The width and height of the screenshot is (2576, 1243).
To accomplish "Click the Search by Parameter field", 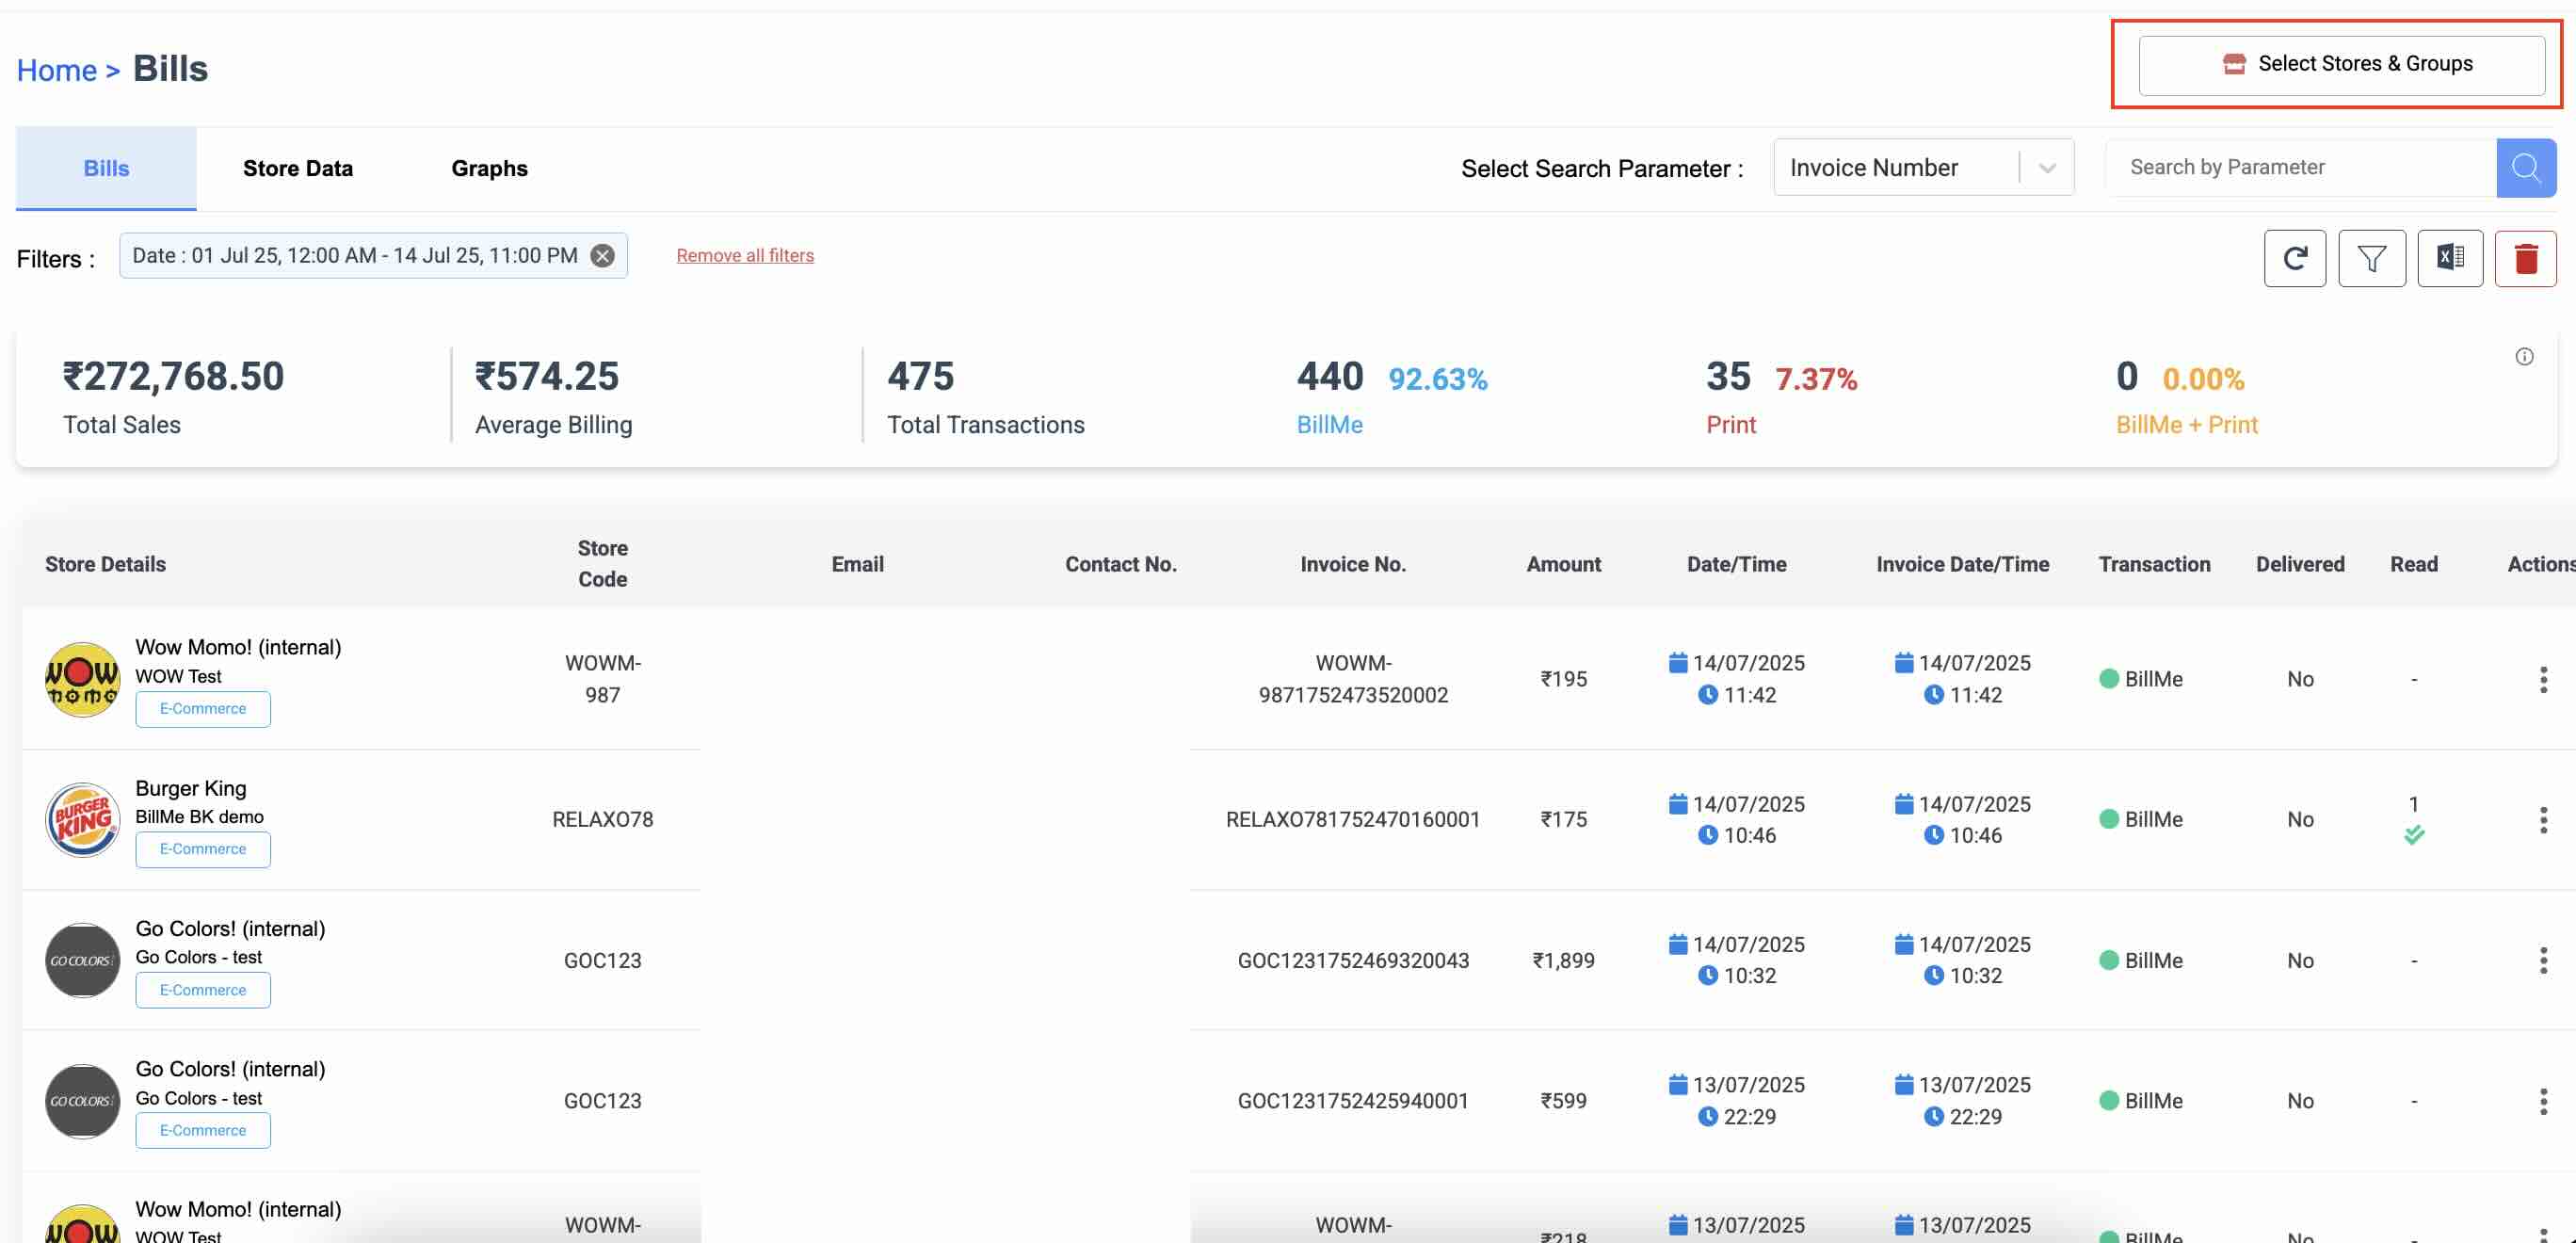I will coord(2300,168).
